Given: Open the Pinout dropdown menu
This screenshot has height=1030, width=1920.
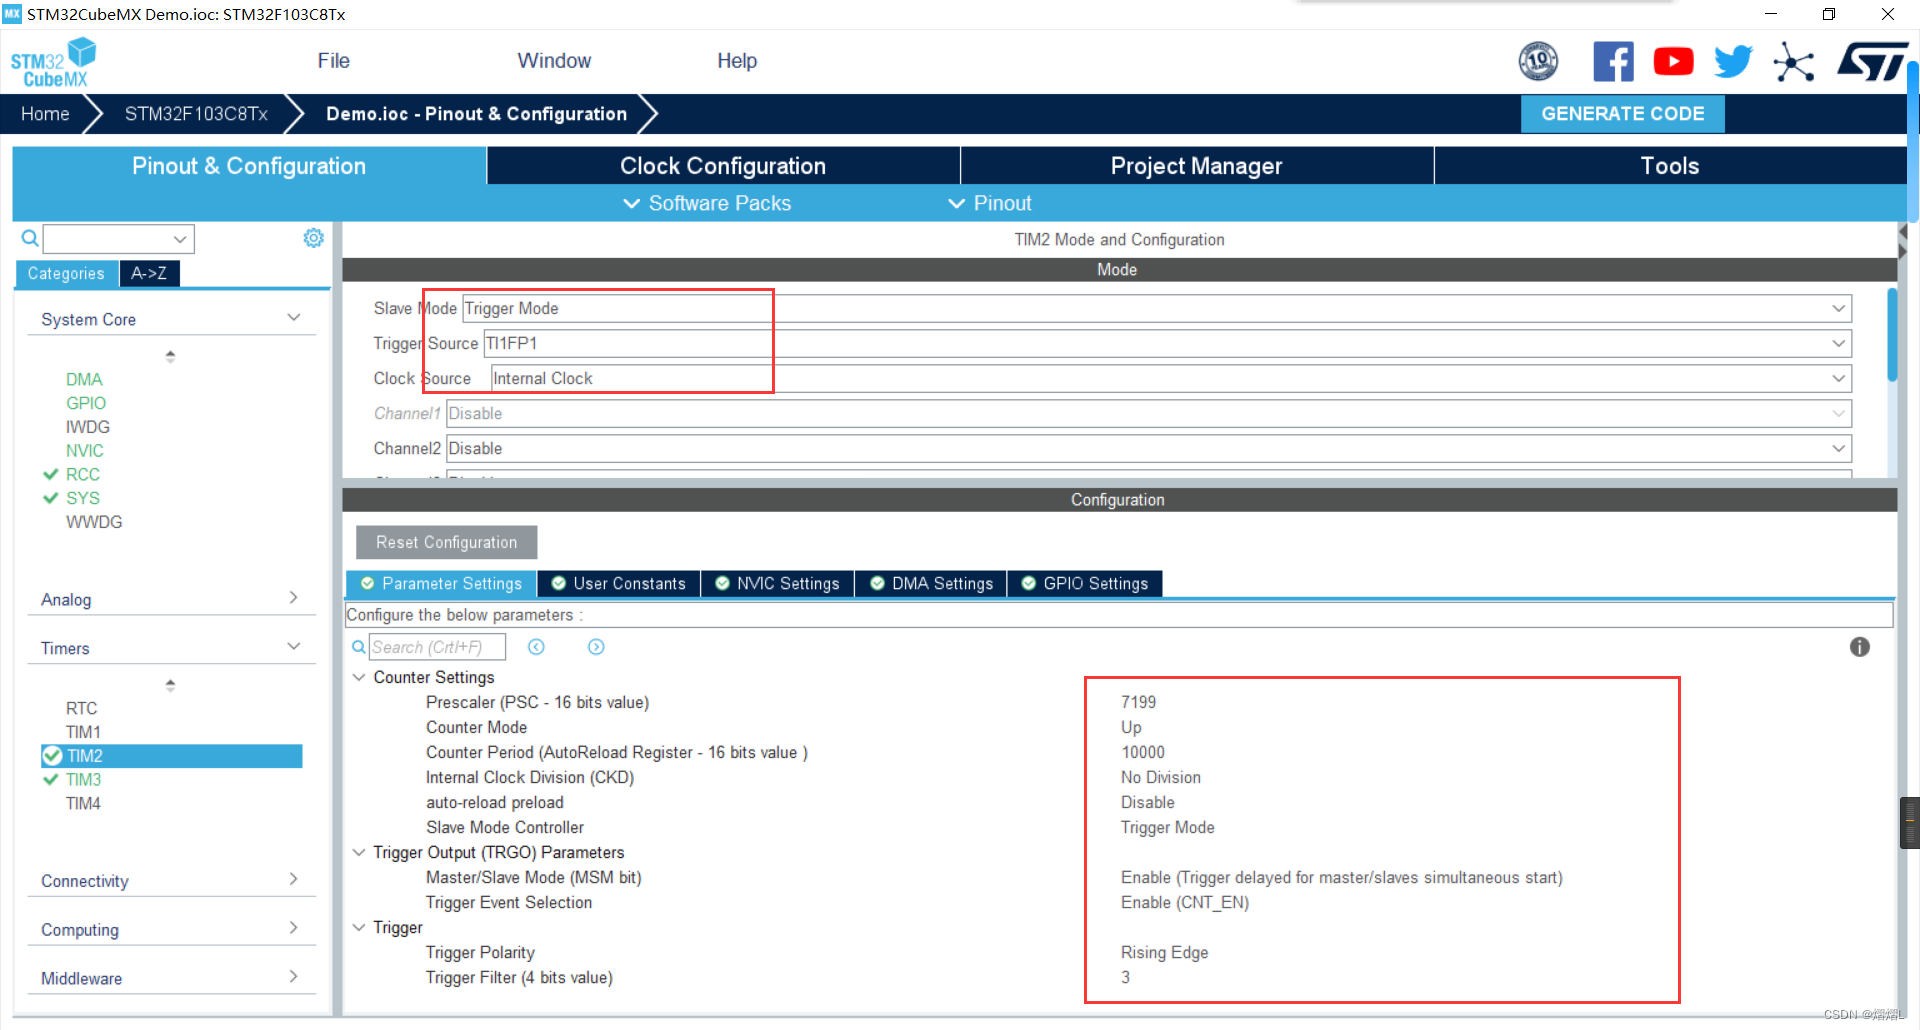Looking at the screenshot, I should pyautogui.click(x=989, y=203).
